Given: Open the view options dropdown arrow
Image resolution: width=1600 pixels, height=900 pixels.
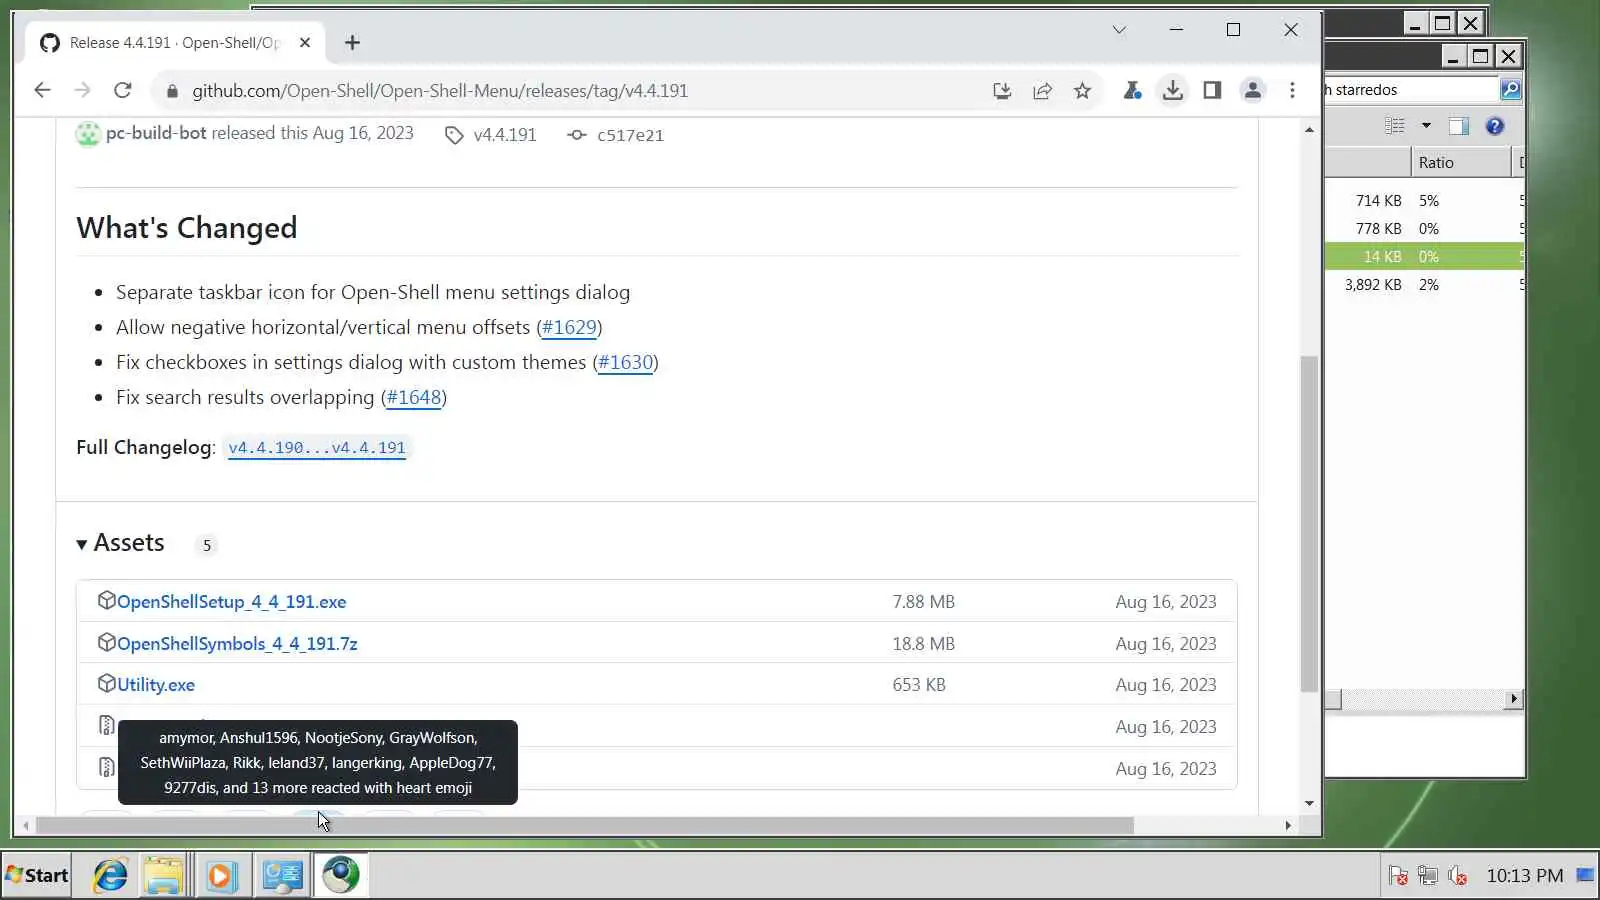Looking at the screenshot, I should pyautogui.click(x=1426, y=126).
